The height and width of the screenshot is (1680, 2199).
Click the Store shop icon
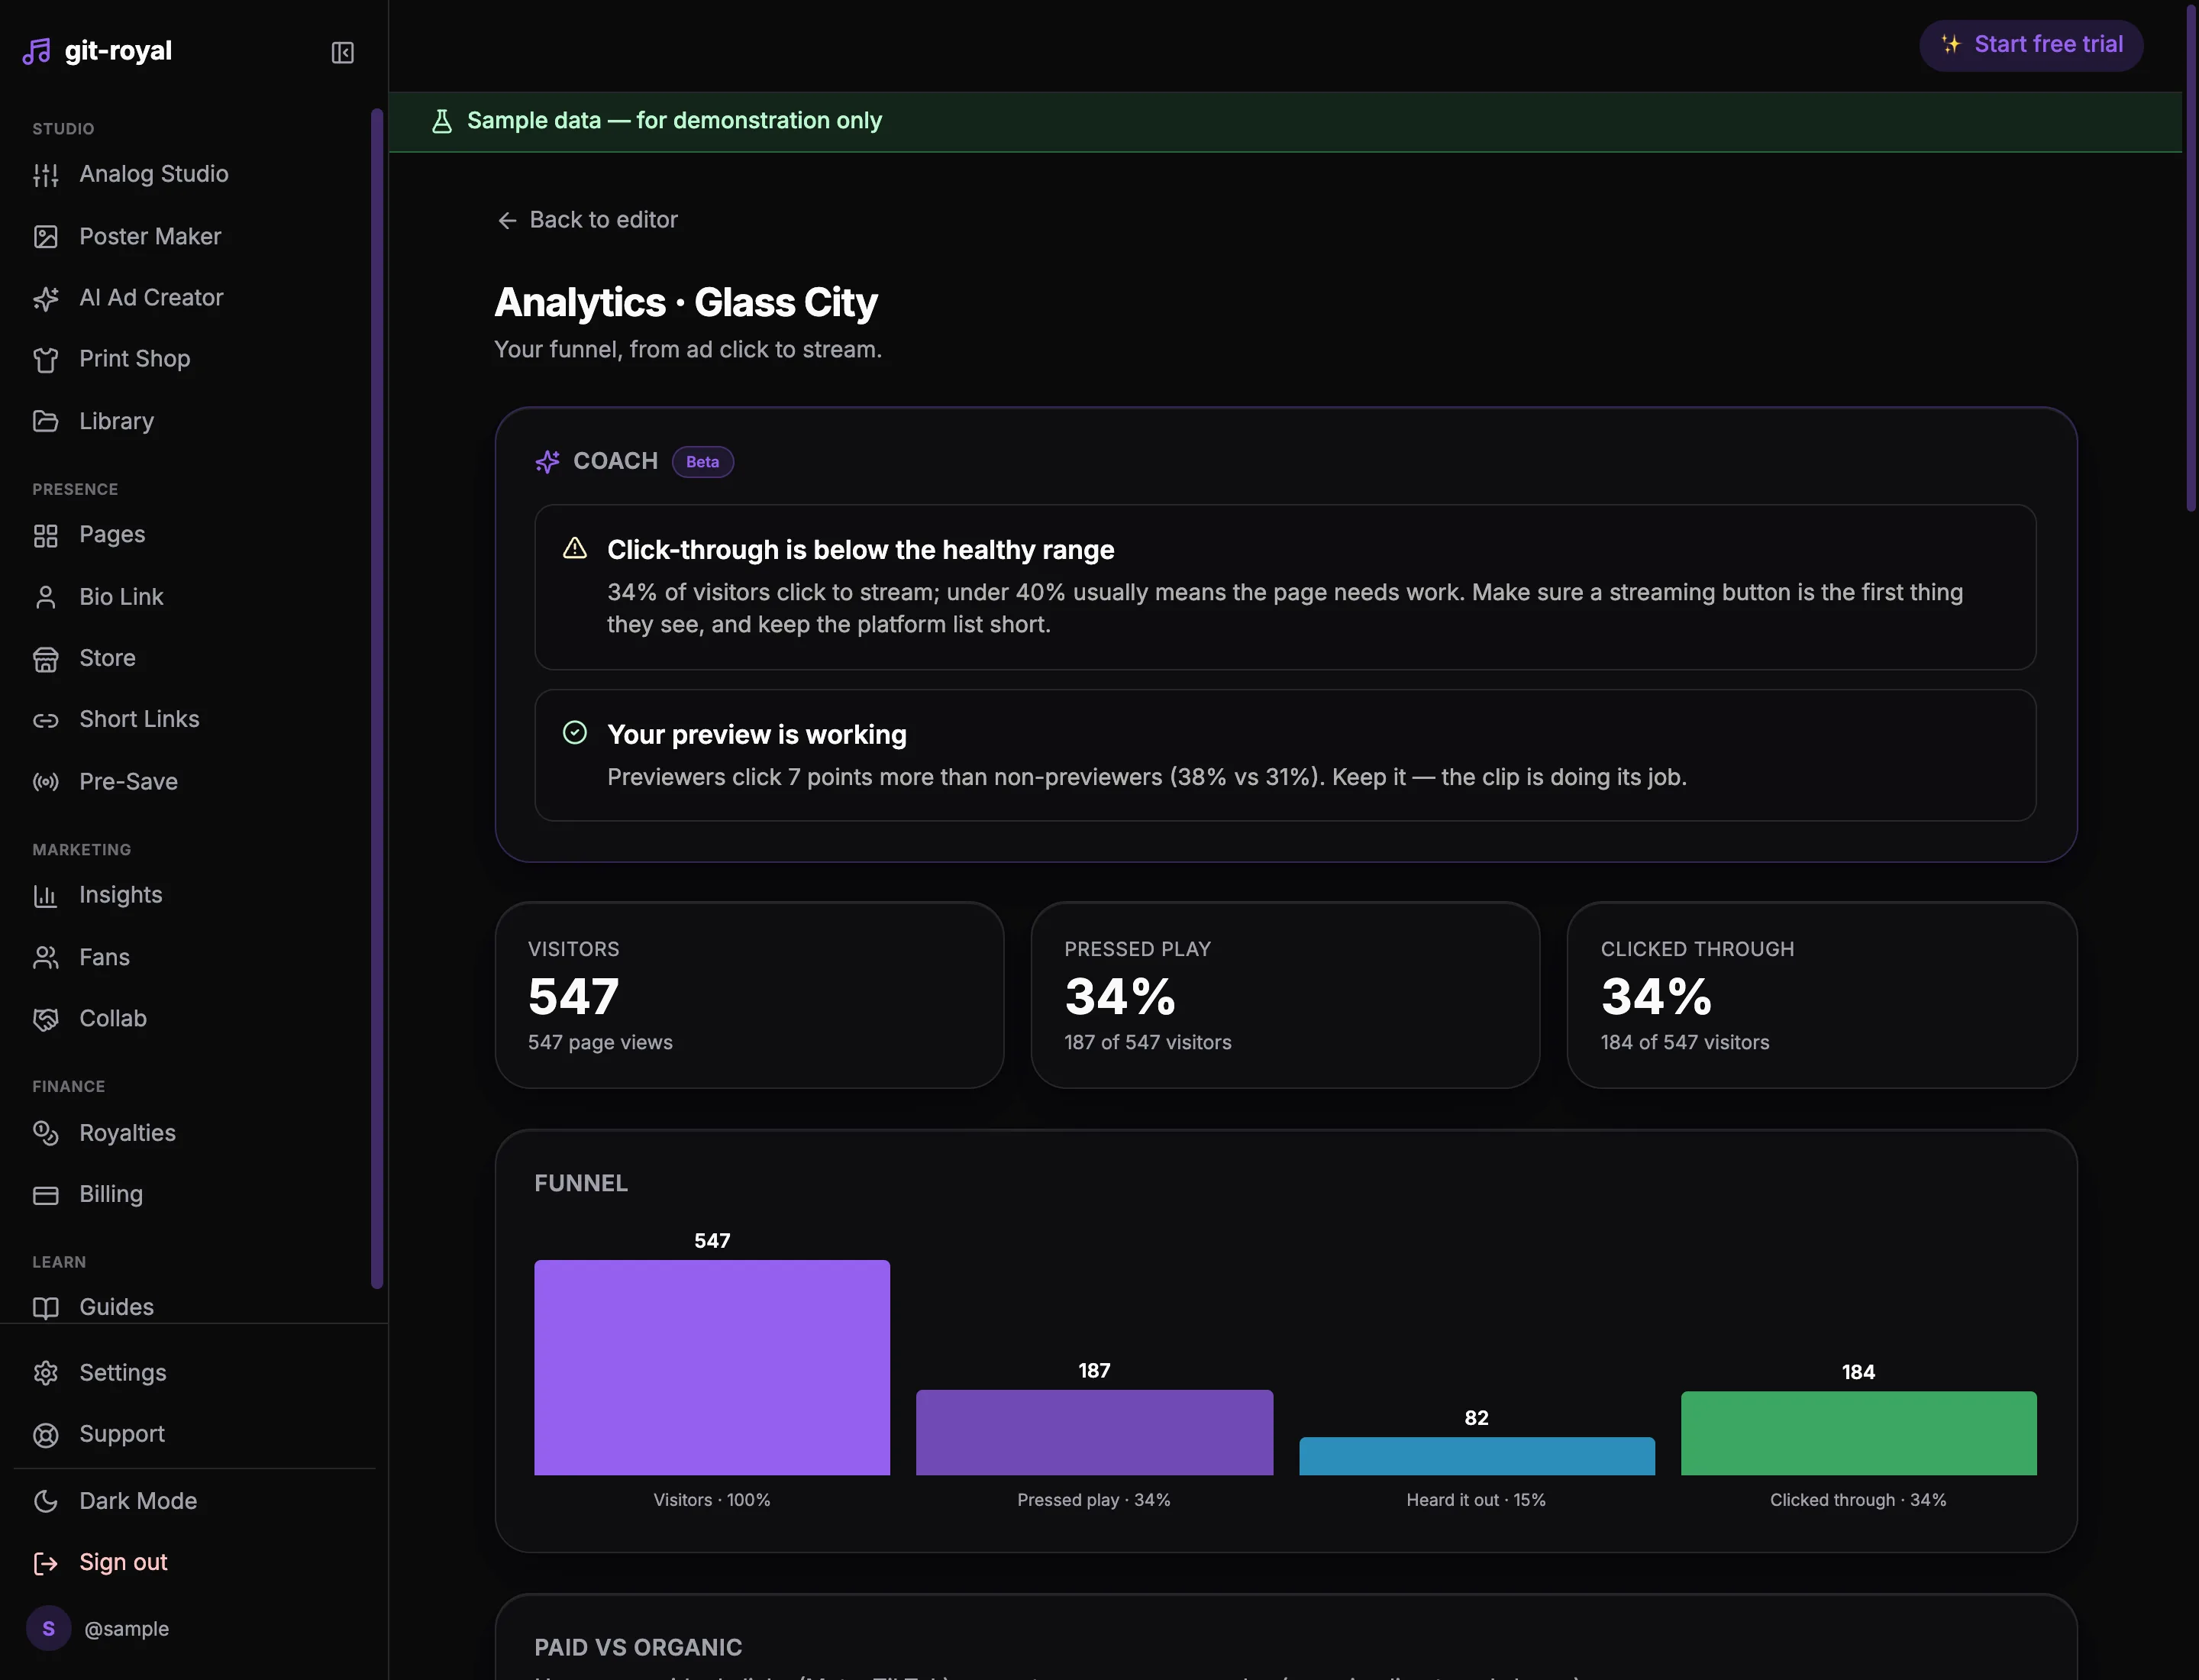[46, 659]
